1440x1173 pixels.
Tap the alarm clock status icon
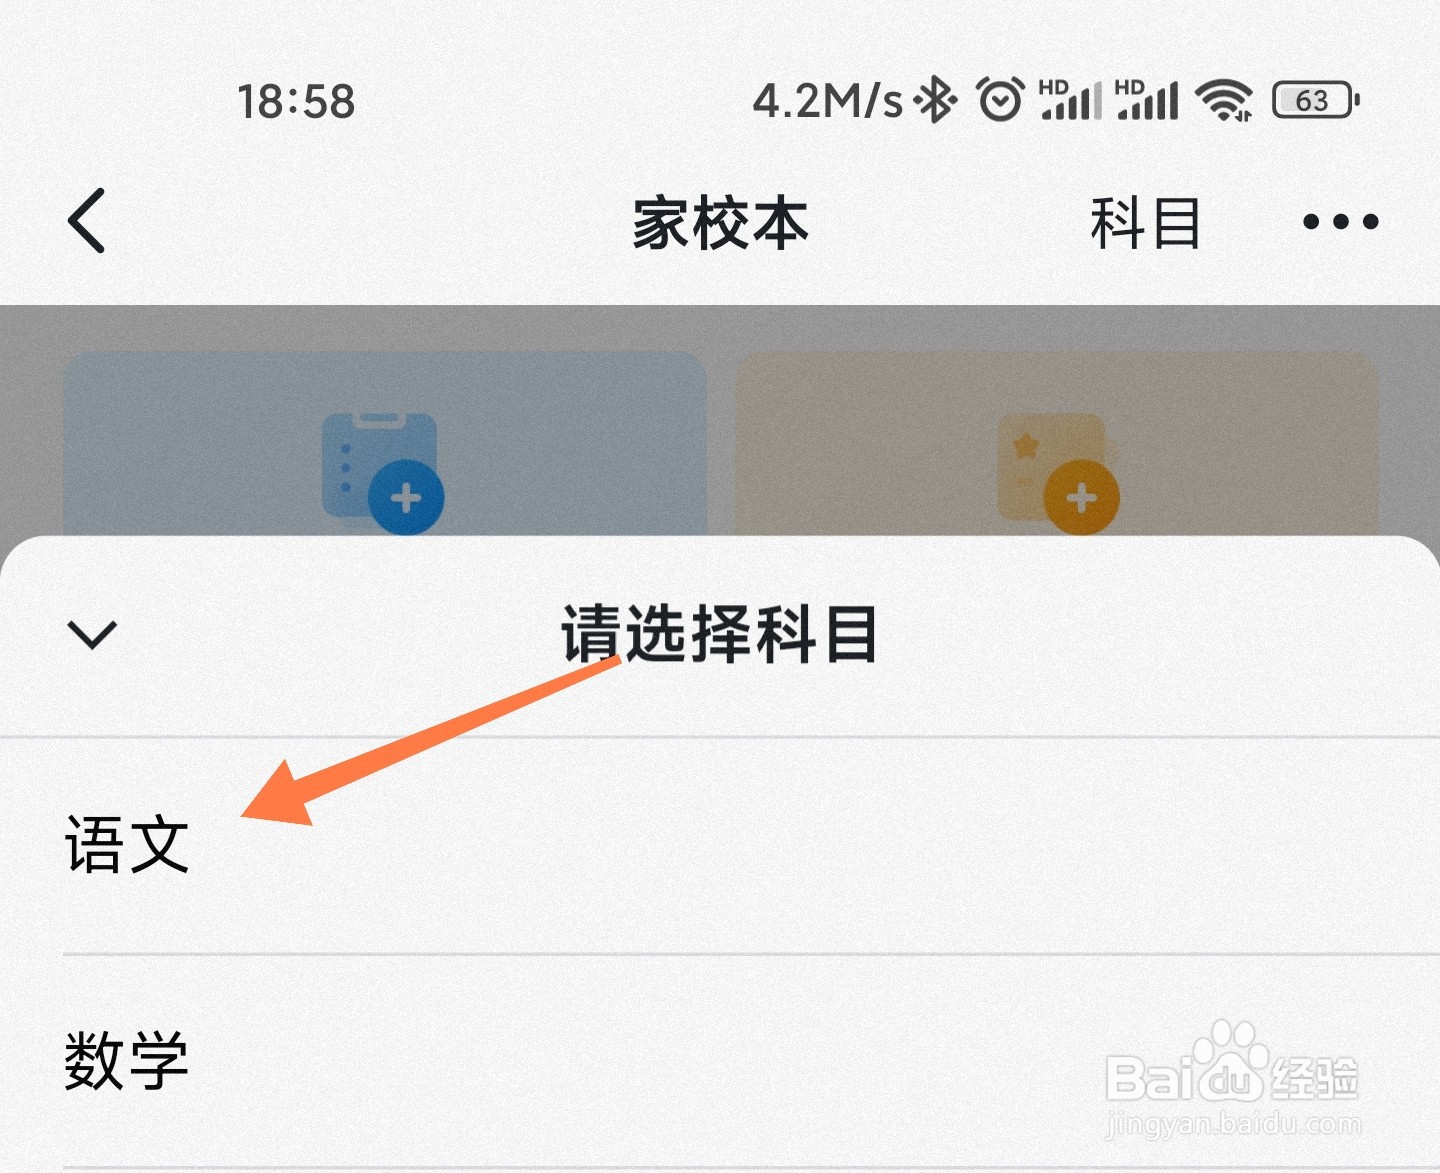coord(1000,100)
